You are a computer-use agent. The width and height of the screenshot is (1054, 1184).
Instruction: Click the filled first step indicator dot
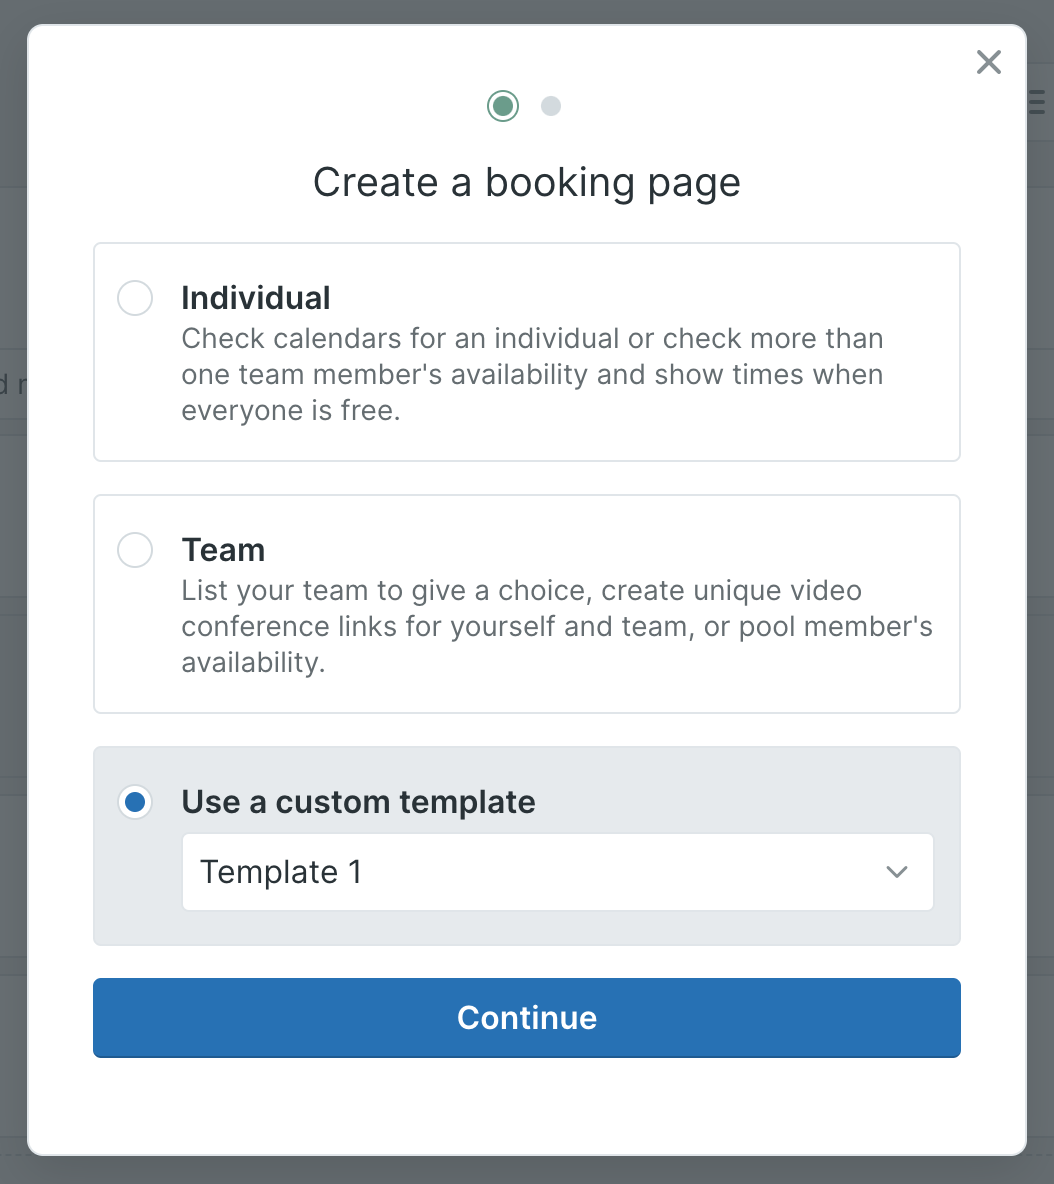[x=503, y=105]
